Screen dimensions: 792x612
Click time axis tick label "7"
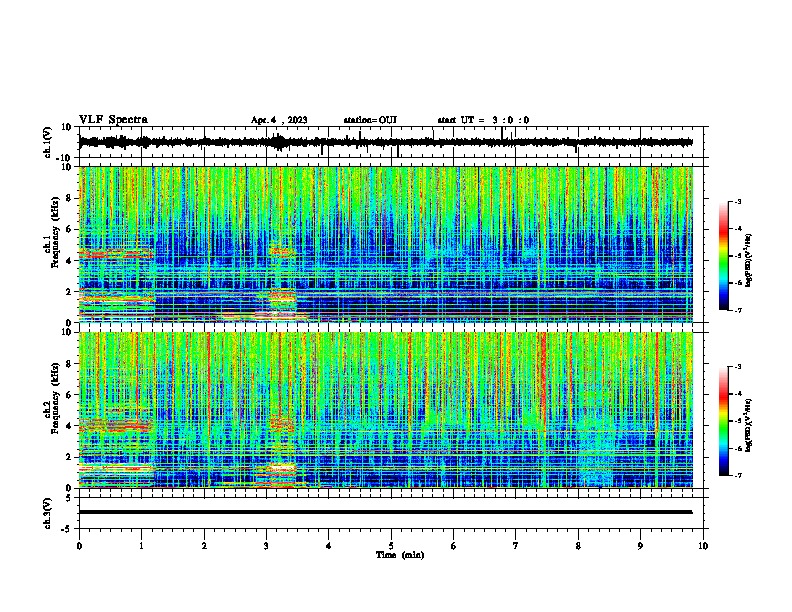point(516,546)
